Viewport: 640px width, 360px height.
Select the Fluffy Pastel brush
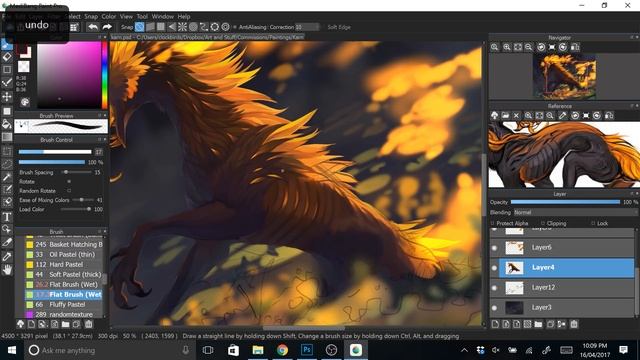click(x=63, y=304)
